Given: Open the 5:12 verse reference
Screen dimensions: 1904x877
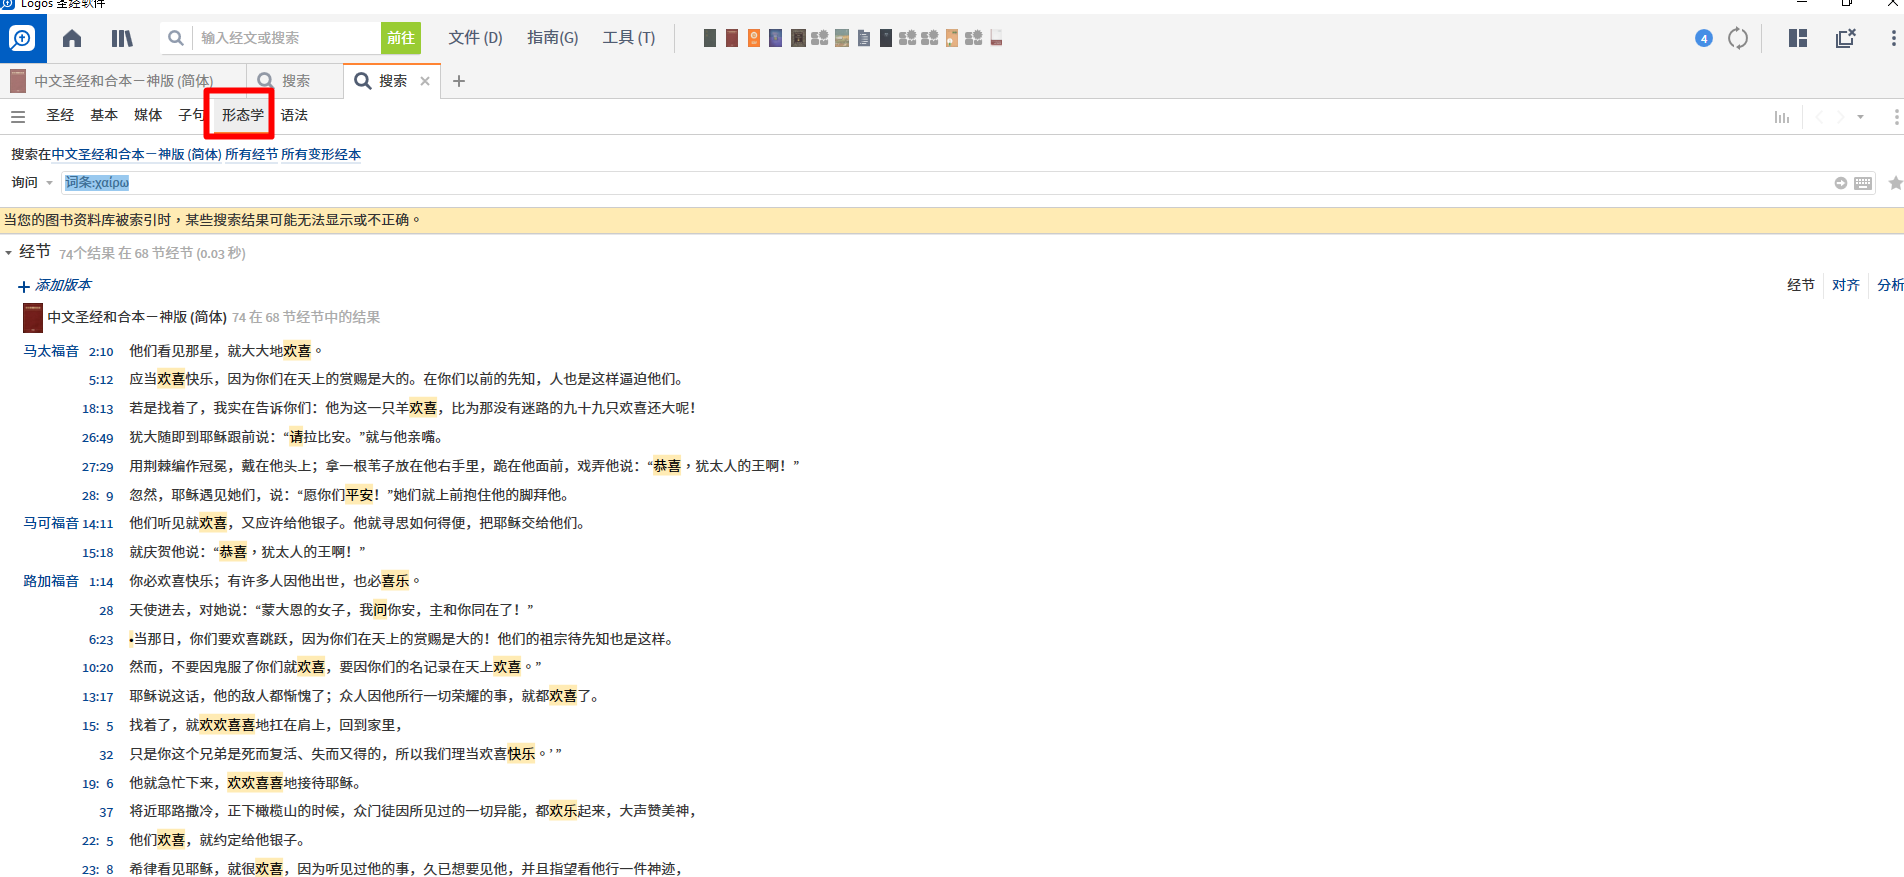Looking at the screenshot, I should (x=101, y=380).
